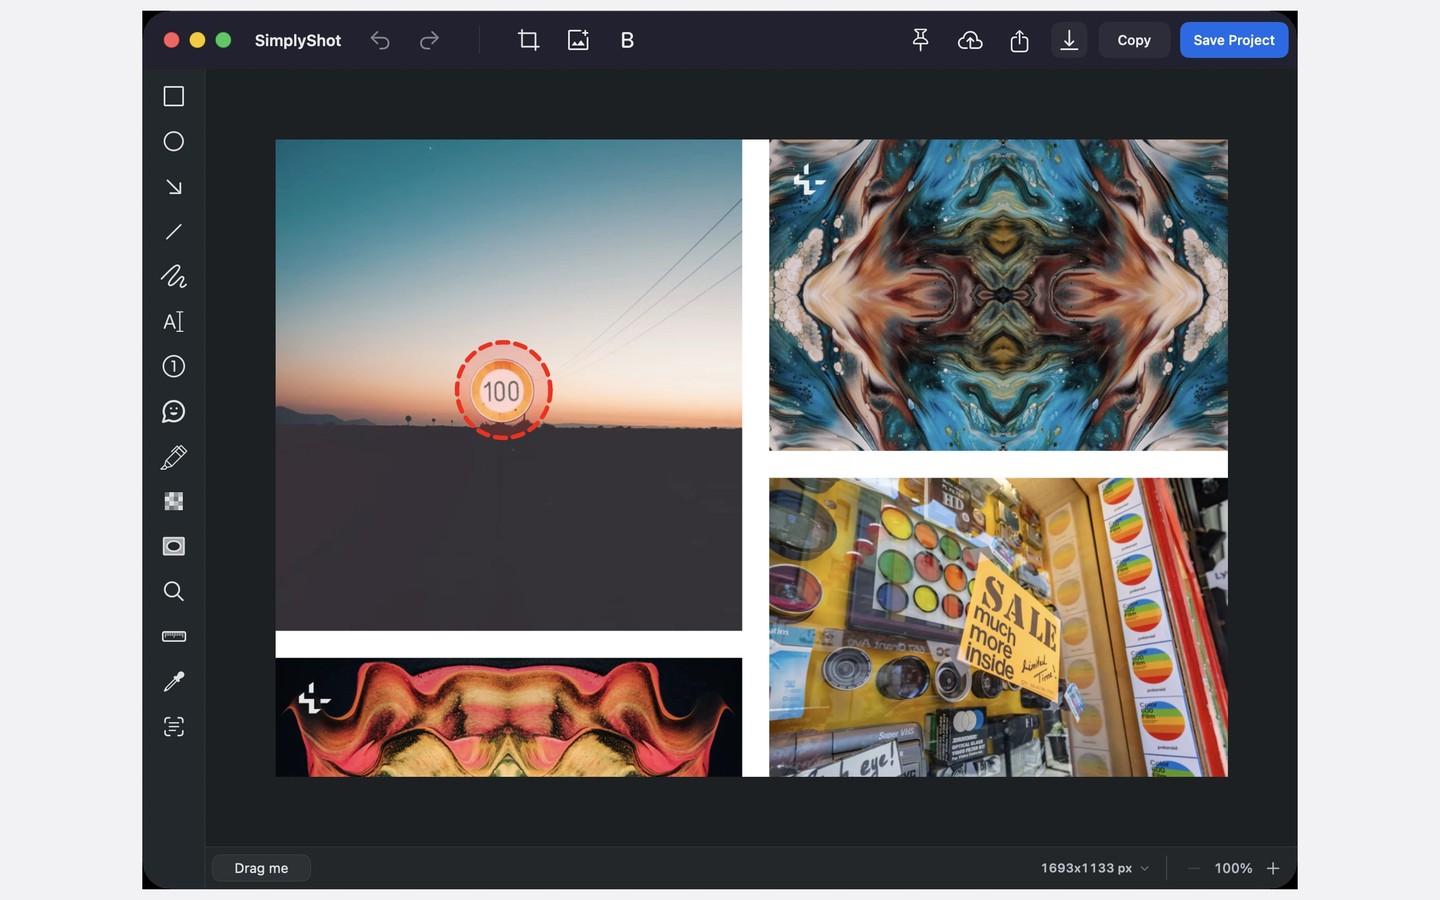1440x900 pixels.
Task: Upload the screenshot to cloud
Action: 970,40
